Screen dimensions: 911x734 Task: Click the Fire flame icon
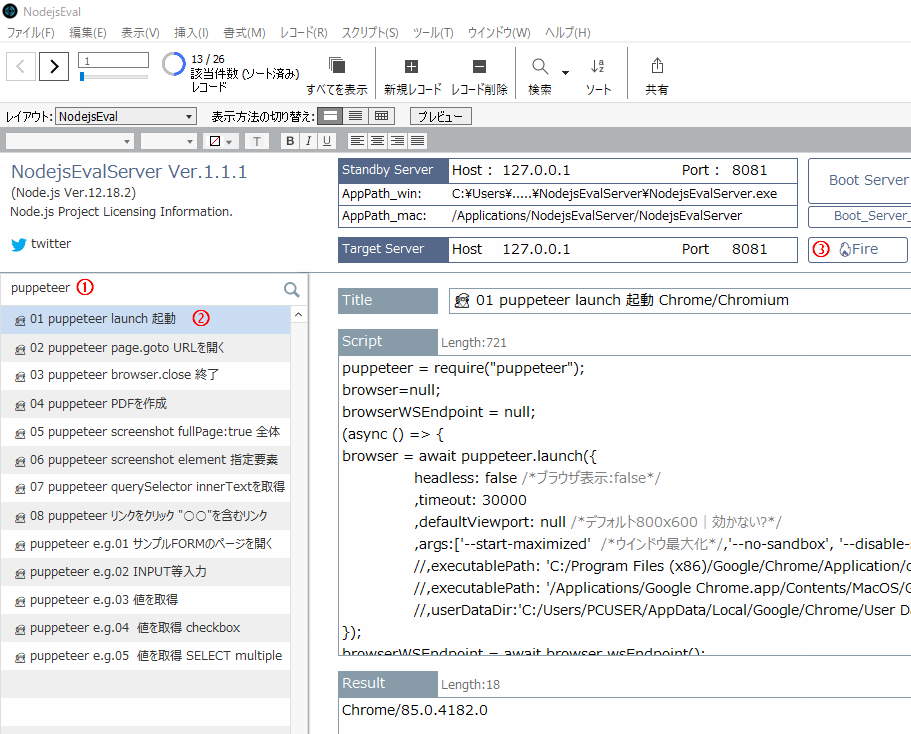844,249
